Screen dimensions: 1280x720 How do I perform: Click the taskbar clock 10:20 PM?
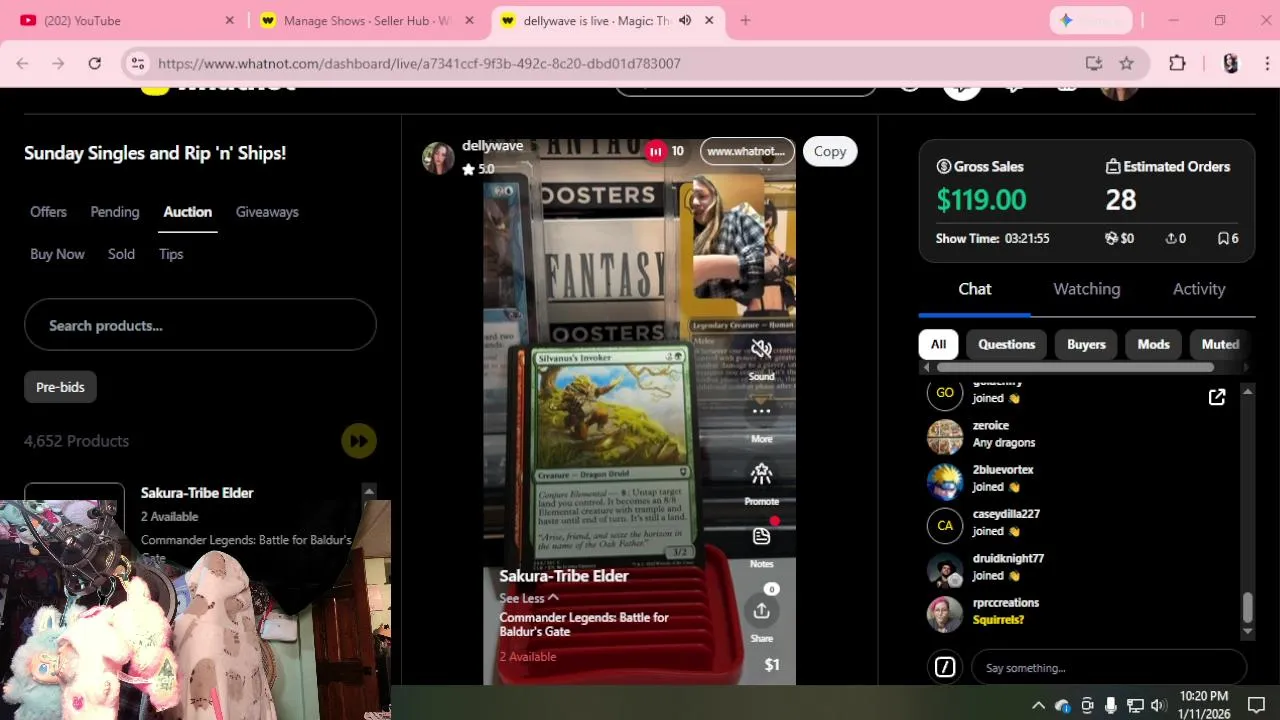click(1204, 696)
